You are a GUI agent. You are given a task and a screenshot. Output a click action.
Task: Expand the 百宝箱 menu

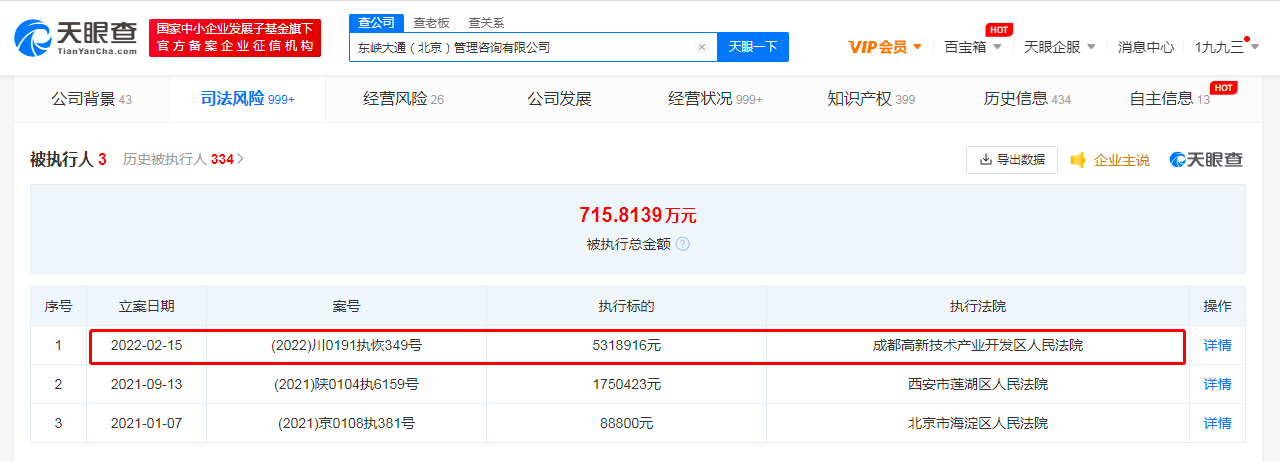(973, 47)
